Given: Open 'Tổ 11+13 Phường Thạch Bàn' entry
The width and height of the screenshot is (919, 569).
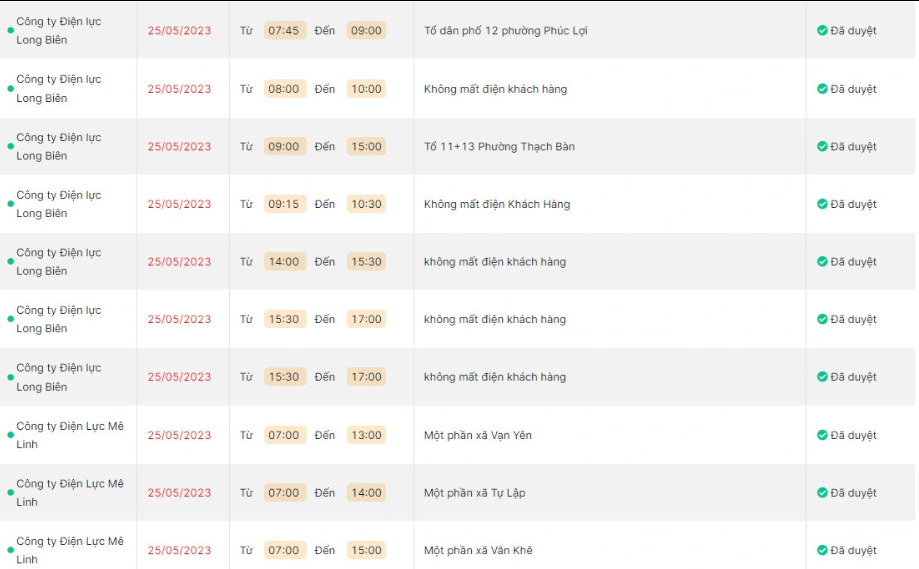Looking at the screenshot, I should [x=499, y=147].
